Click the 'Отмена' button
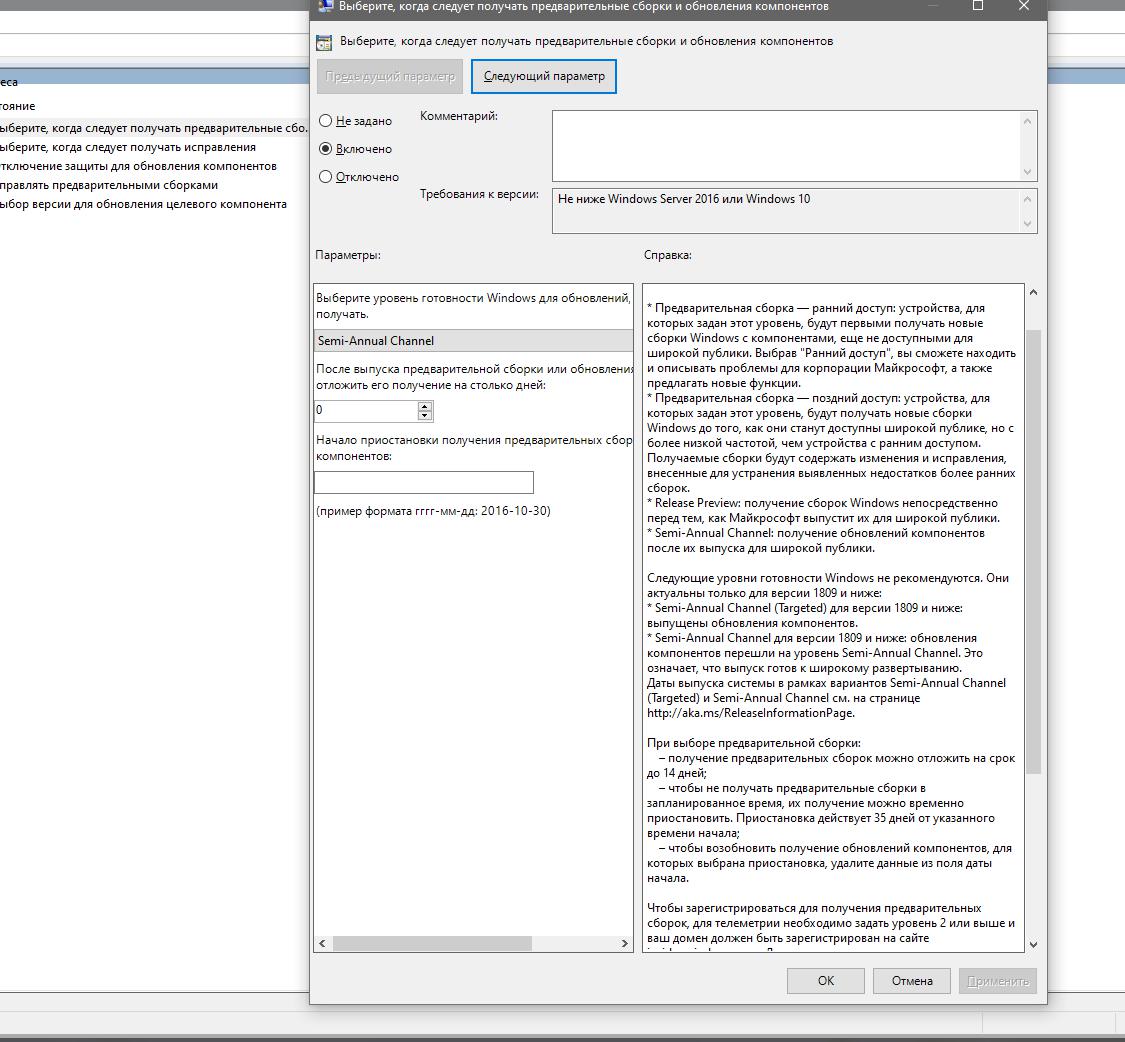The width and height of the screenshot is (1125, 1042). coord(912,981)
